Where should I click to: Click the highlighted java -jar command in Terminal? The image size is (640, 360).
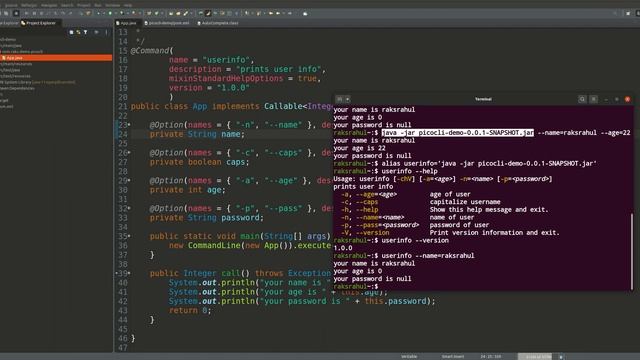point(458,133)
